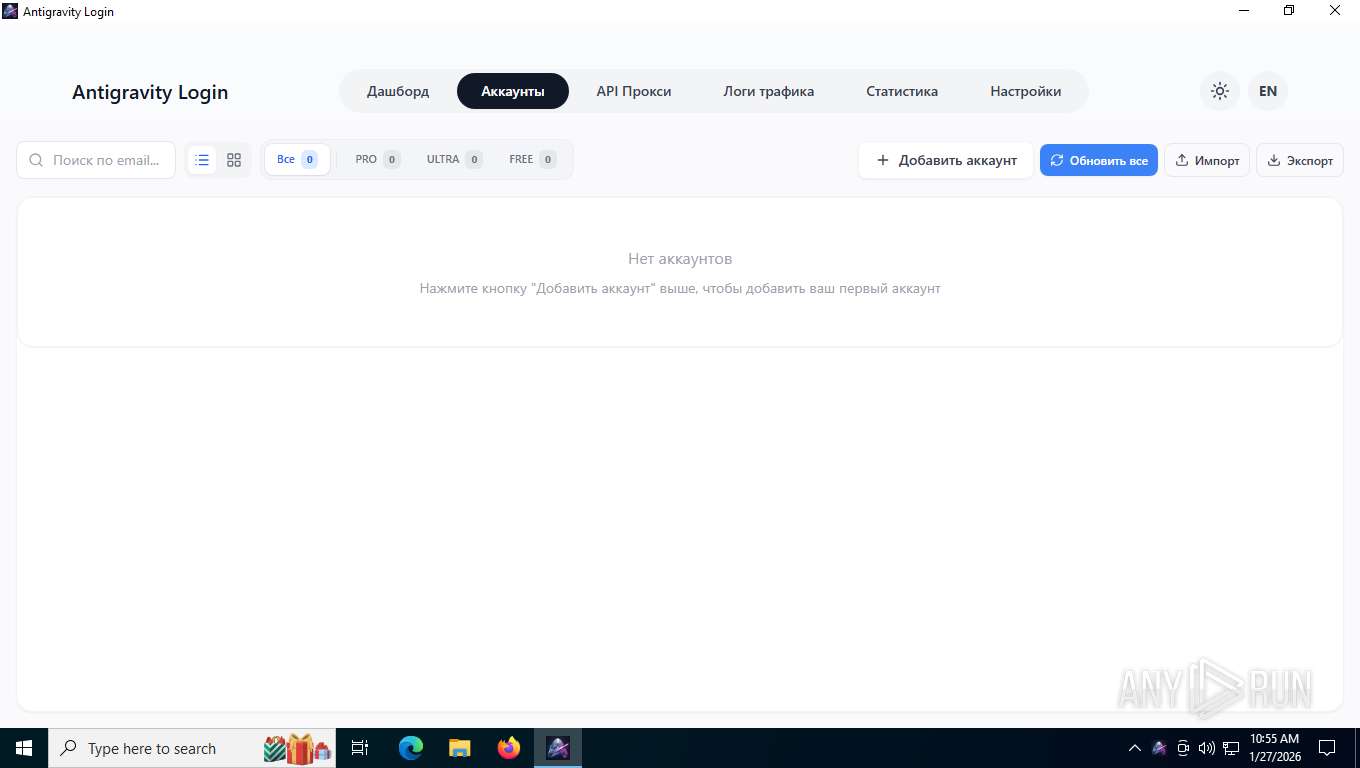1360x768 pixels.
Task: Change language with EN button
Action: pyautogui.click(x=1267, y=91)
